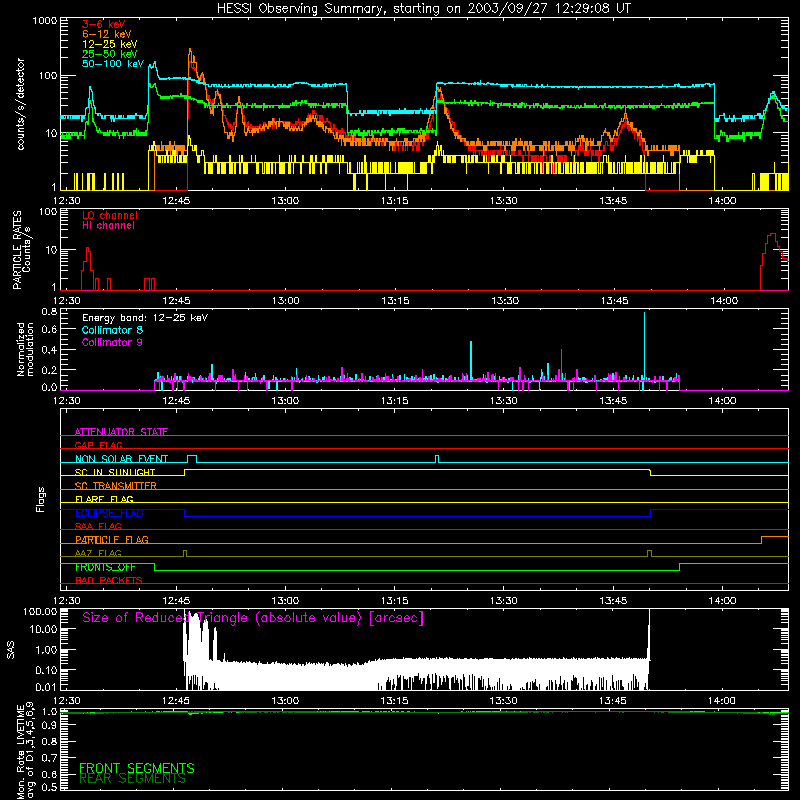Screen dimensions: 800x800
Task: Click the Size of Reduced Triangle label
Action: (x=253, y=618)
